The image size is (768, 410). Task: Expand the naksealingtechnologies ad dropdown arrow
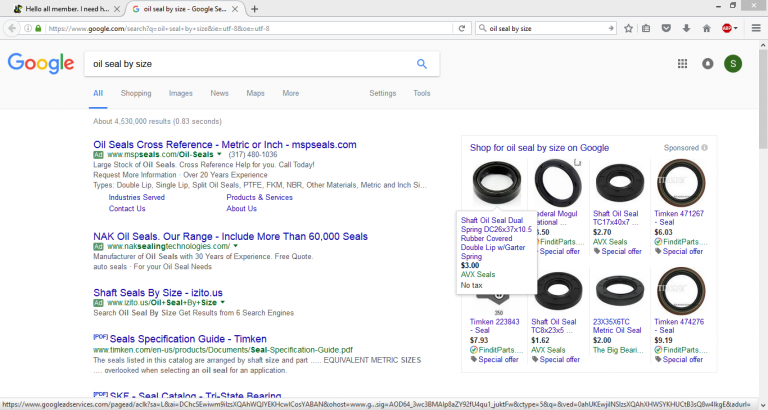click(236, 246)
